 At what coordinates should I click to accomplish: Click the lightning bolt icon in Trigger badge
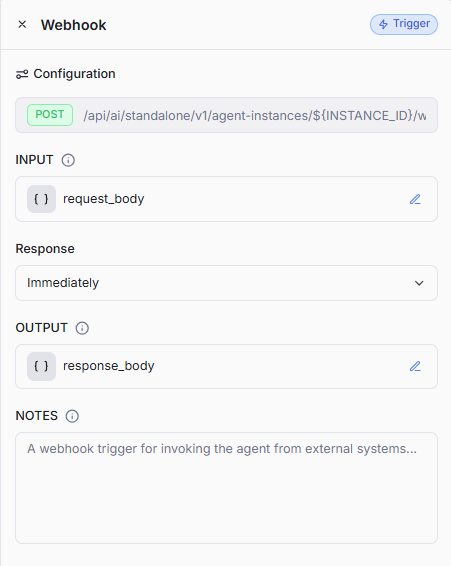[383, 24]
